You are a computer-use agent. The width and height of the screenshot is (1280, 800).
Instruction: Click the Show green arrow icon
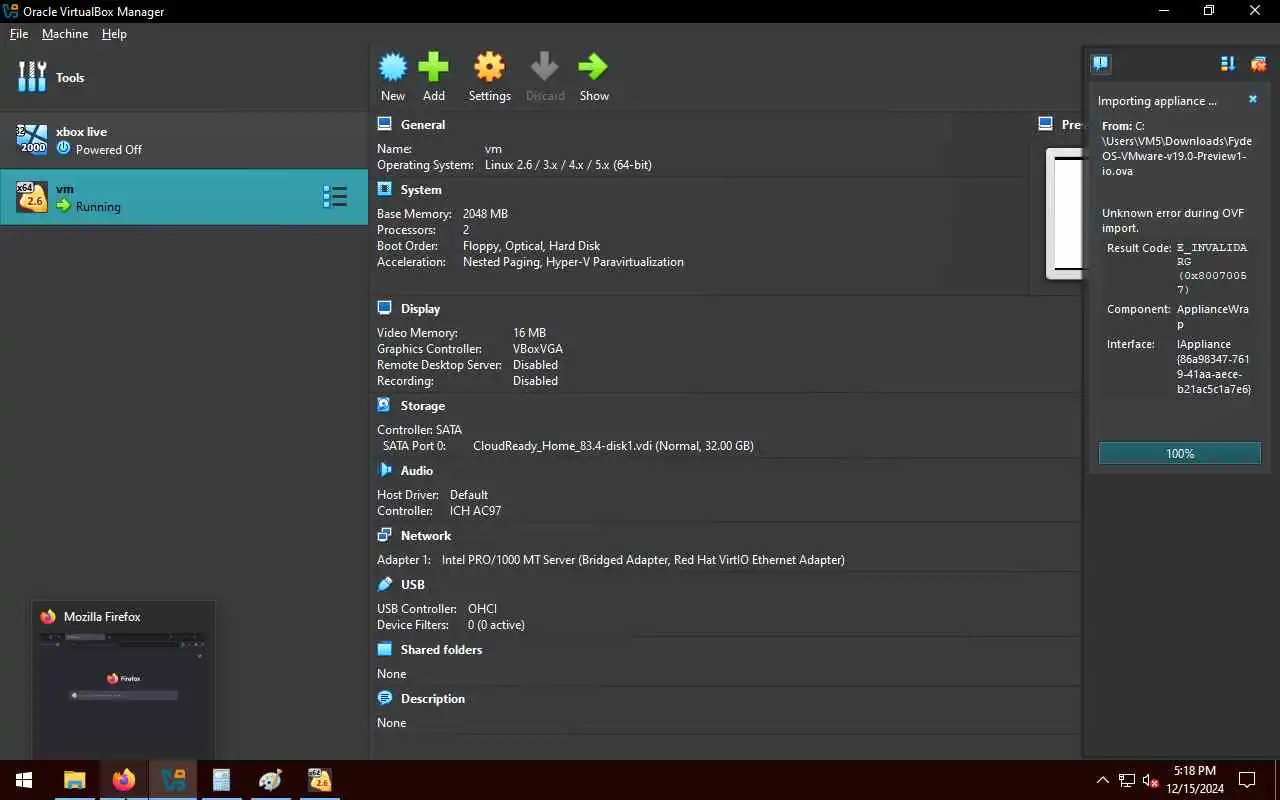[593, 67]
